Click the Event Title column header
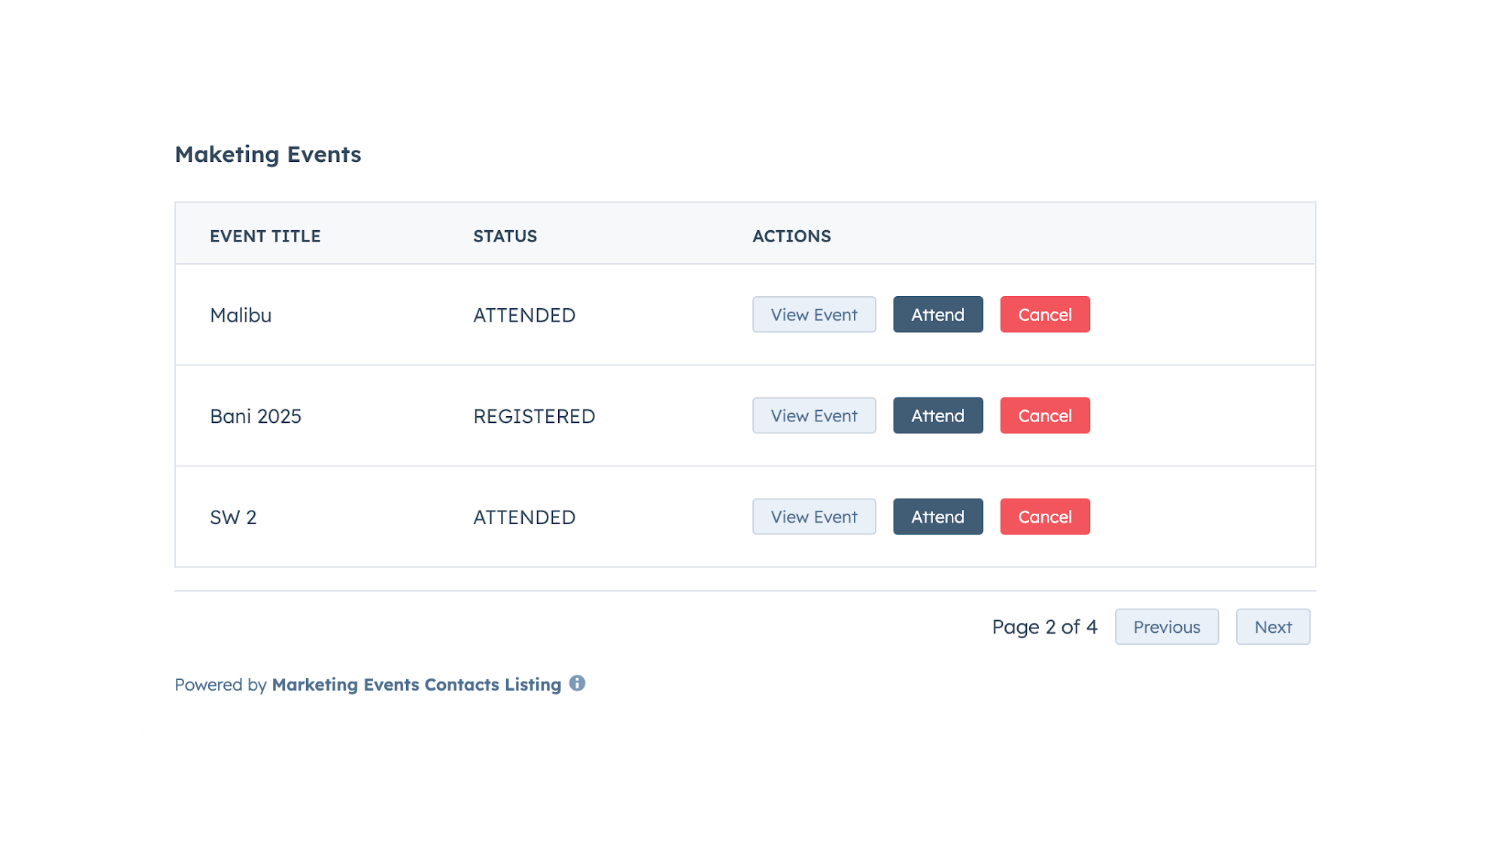Image resolution: width=1502 pixels, height=844 pixels. click(x=265, y=236)
